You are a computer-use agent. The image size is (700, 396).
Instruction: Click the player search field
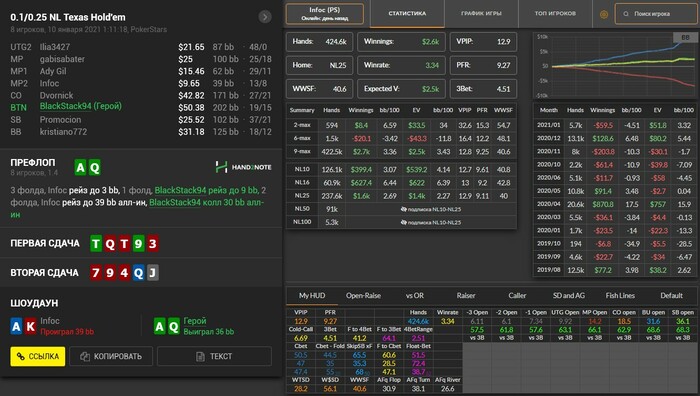[655, 14]
